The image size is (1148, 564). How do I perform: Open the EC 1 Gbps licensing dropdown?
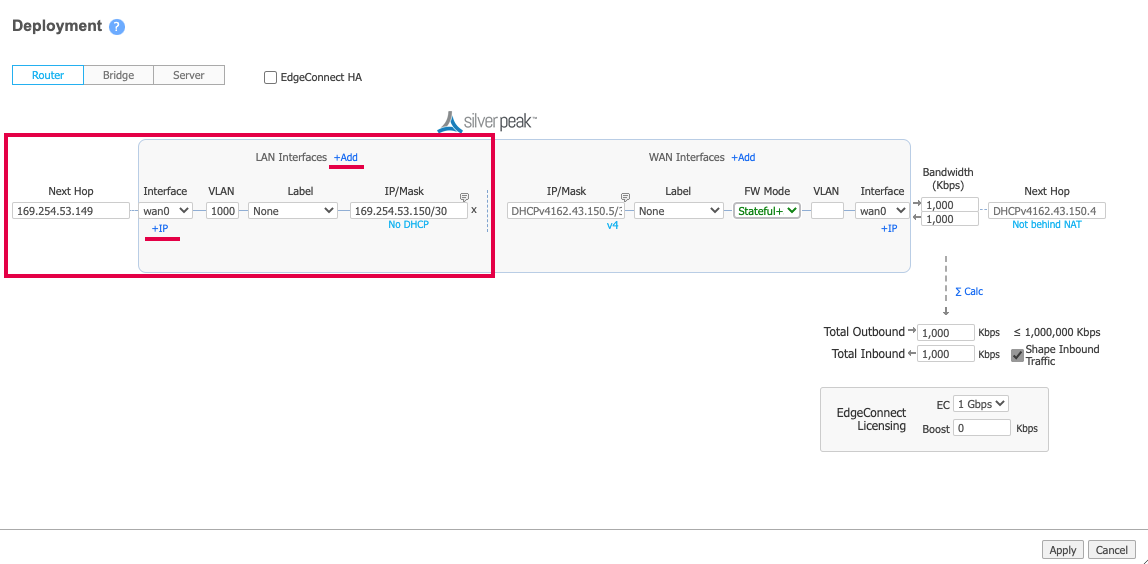click(x=981, y=404)
